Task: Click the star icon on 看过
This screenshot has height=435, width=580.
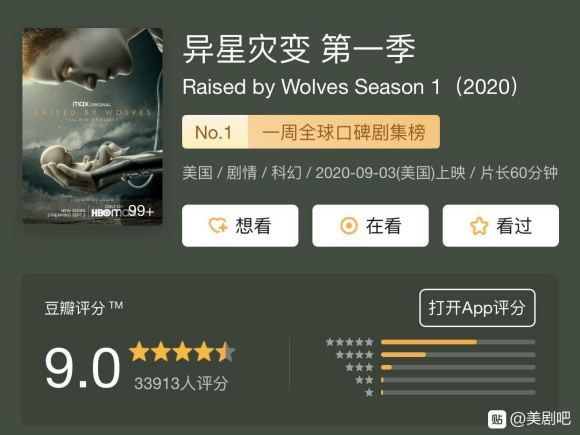Action: coord(479,226)
